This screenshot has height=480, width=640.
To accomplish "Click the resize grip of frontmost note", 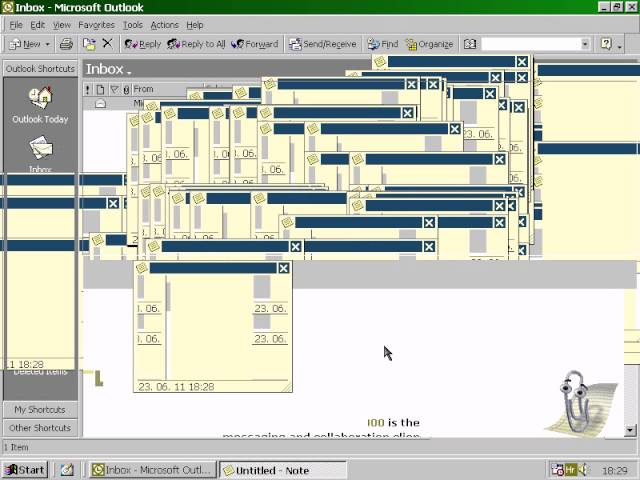I will tap(287, 387).
